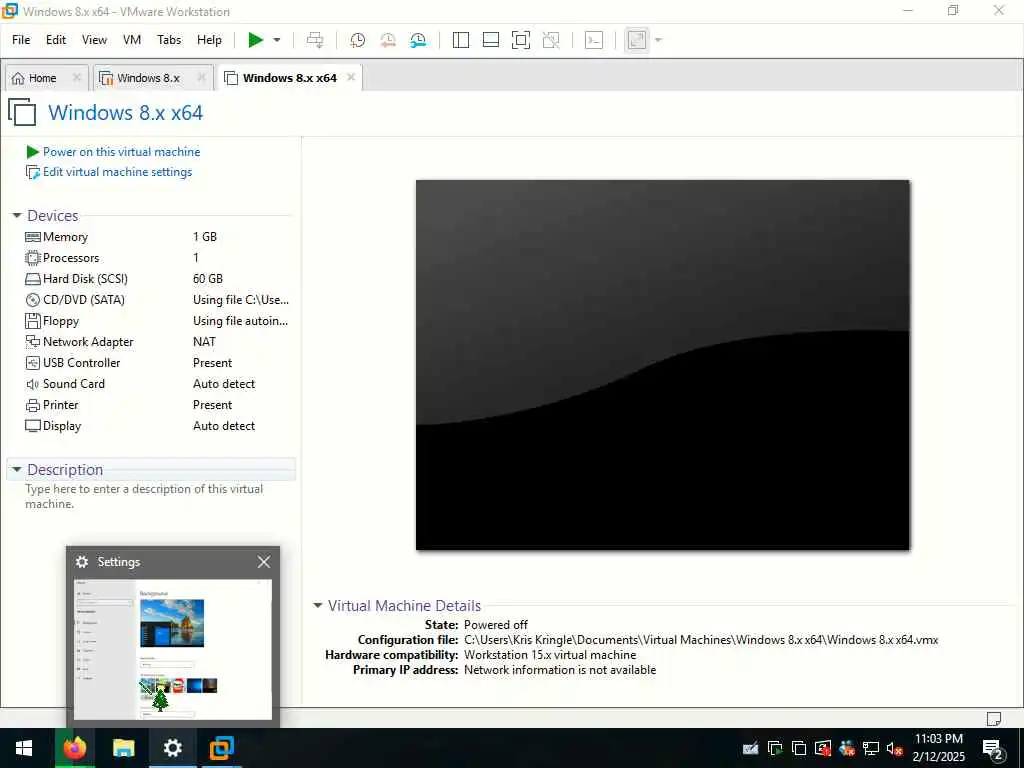Click Edit virtual machine settings link
Screen dimensions: 1024x768
(118, 172)
